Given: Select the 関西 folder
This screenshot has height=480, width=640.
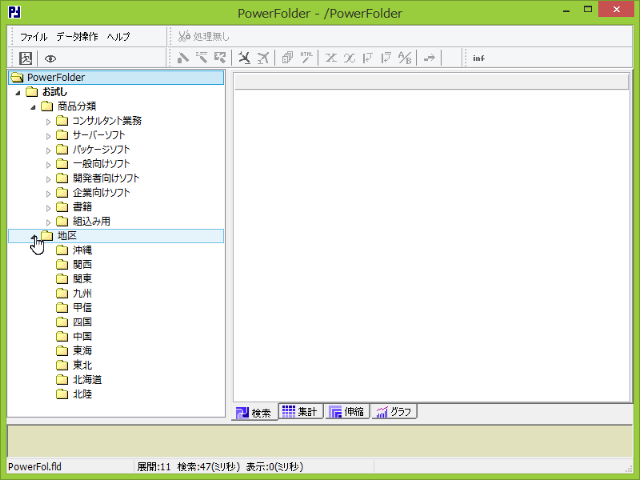Looking at the screenshot, I should click(82, 264).
